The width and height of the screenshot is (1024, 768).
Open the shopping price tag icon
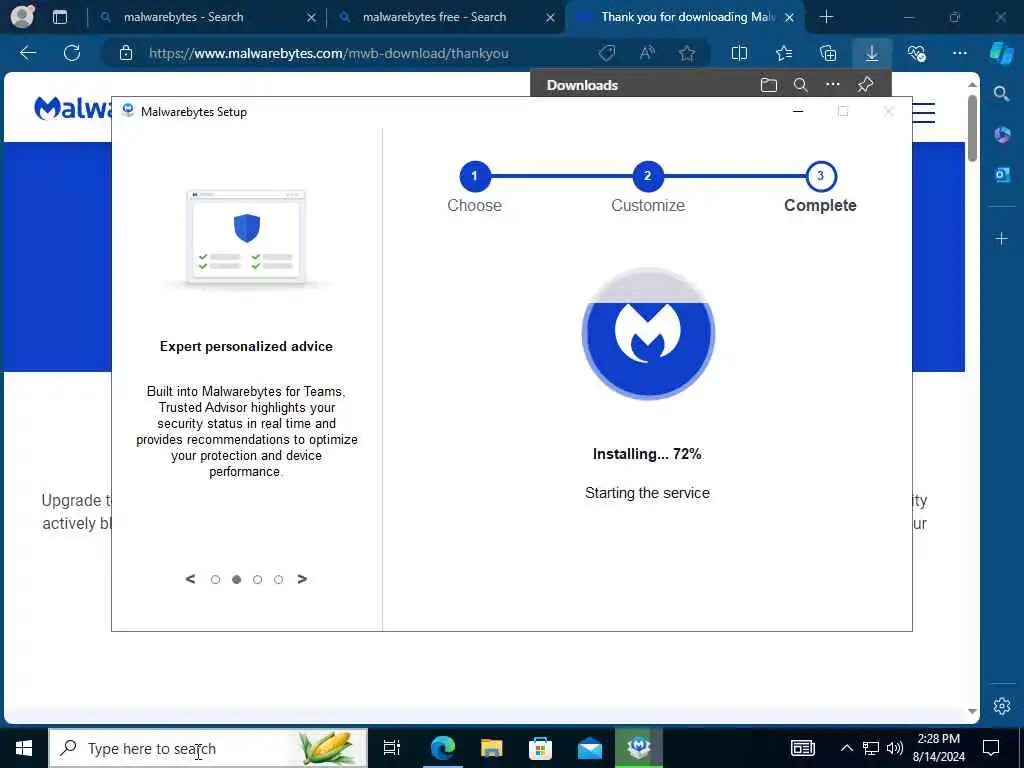tap(607, 54)
